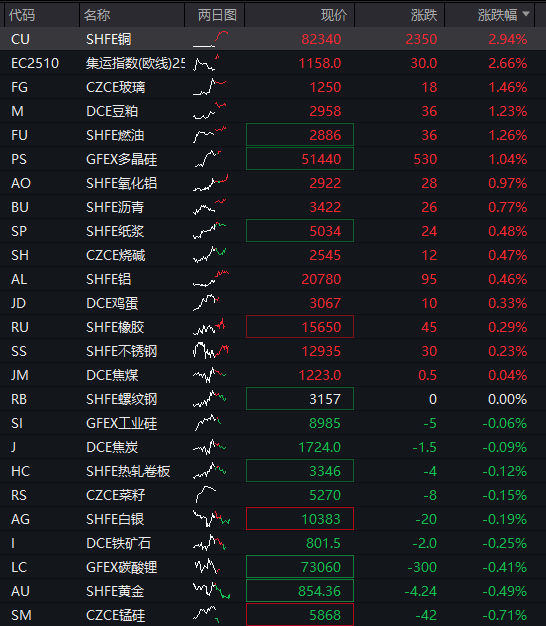Click the boxed price 854.36
The width and height of the screenshot is (546, 626).
click(x=300, y=590)
